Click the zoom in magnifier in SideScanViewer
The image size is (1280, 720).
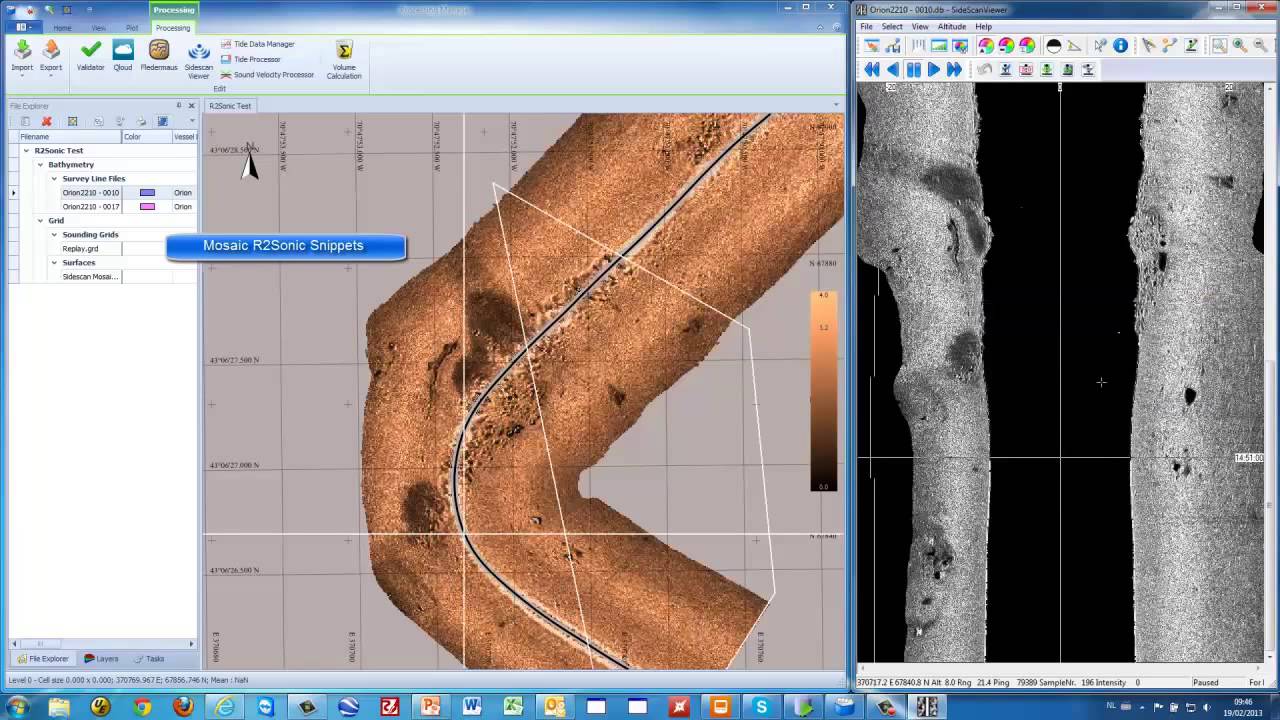point(1240,46)
